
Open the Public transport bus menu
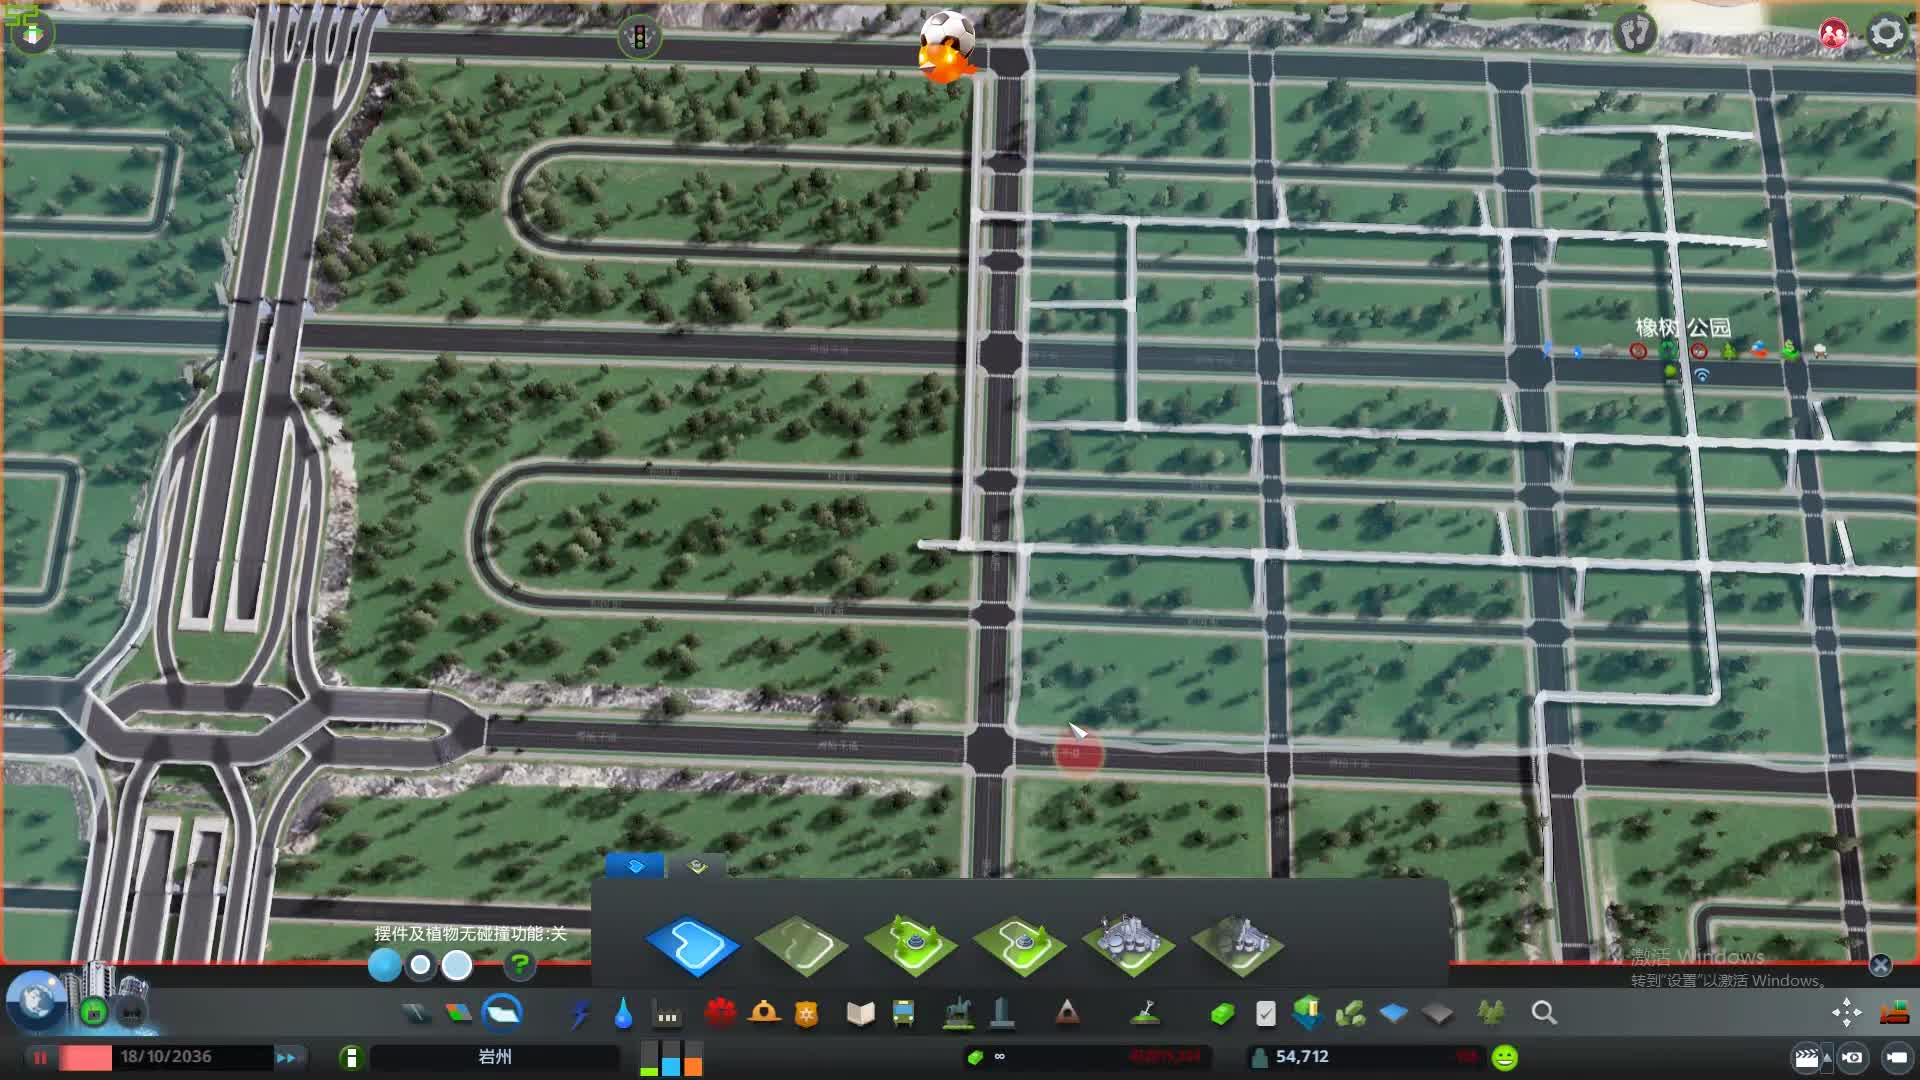903,1014
